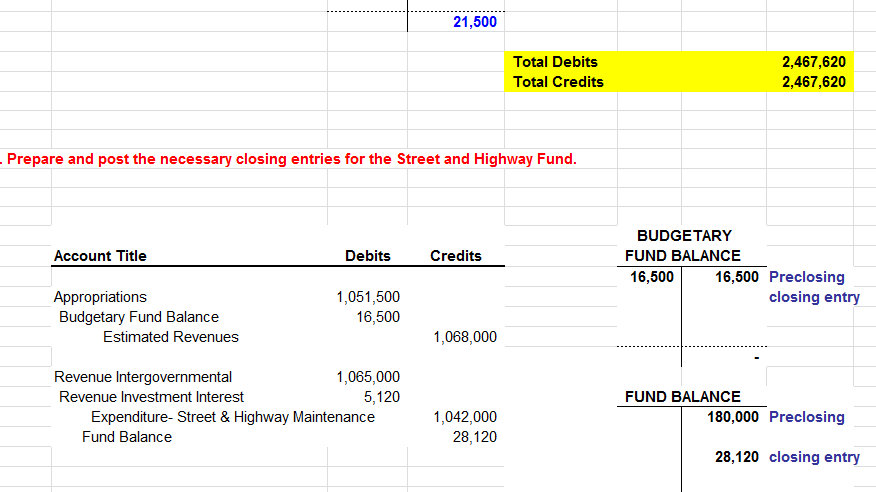Viewport: 876px width, 492px height.
Task: Click the BUDGETARY FUND BALANCE T-account heading
Action: (683, 246)
